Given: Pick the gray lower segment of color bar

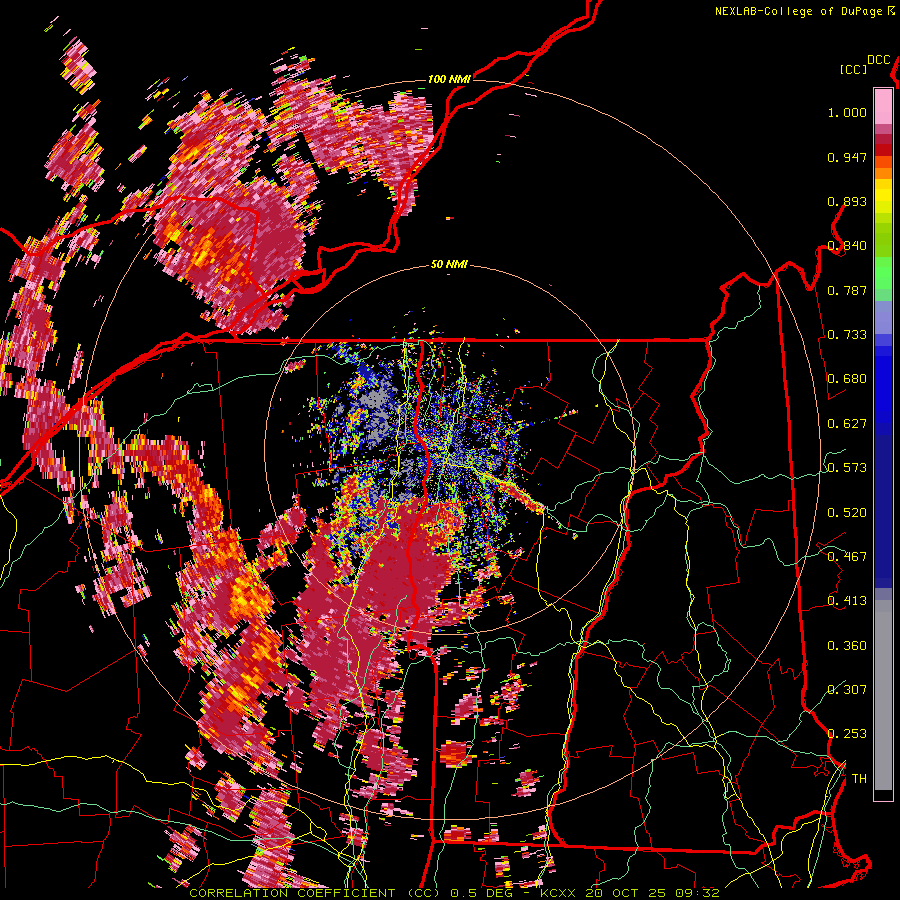Looking at the screenshot, I should click(x=883, y=695).
